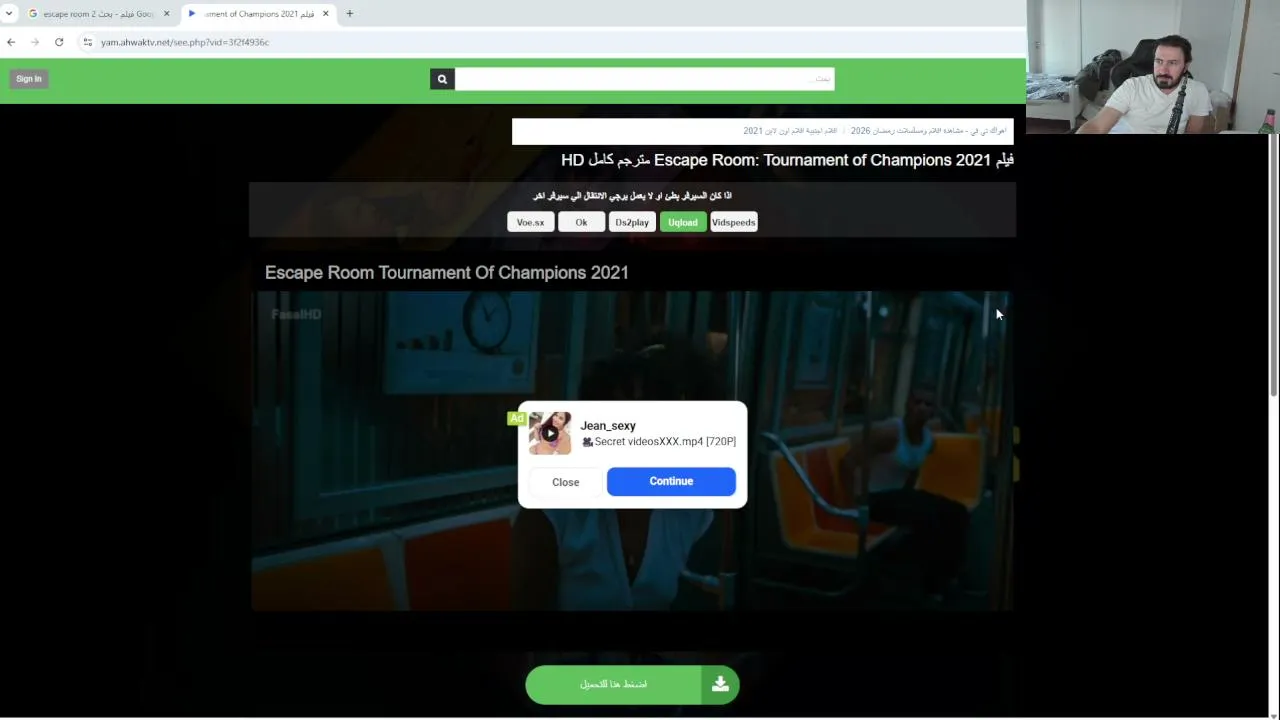1280x720 pixels.
Task: Click the ad play thumbnail for Jean_sexy
Action: click(550, 434)
